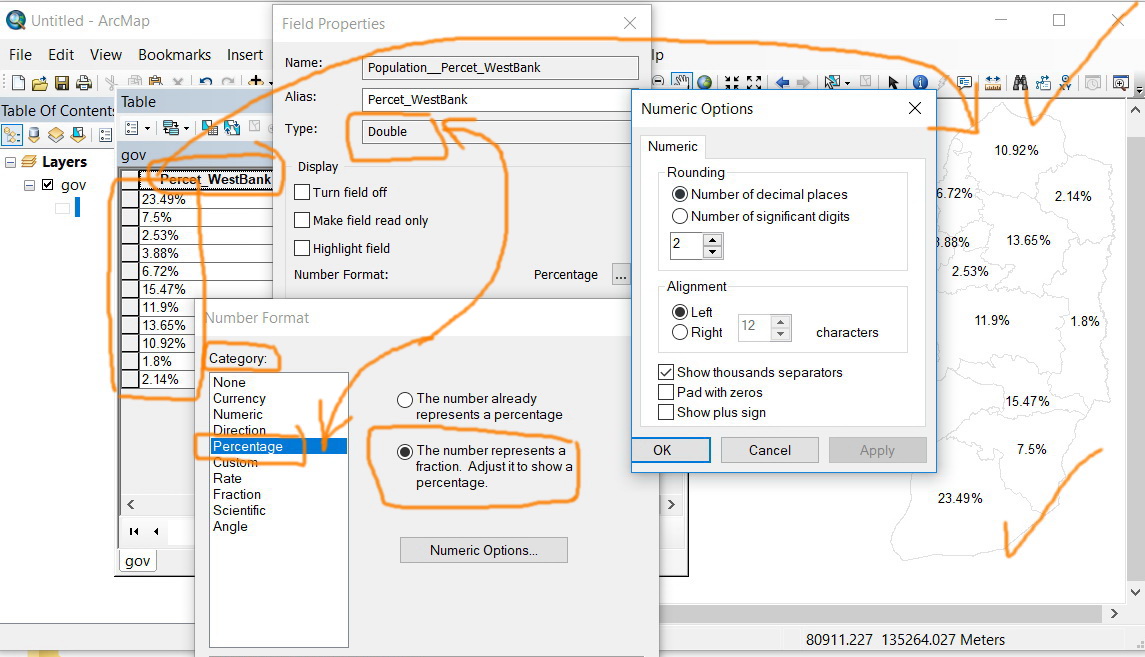Screen dimensions: 1145x657
Task: Select 'number represents a fraction' option
Action: (x=405, y=452)
